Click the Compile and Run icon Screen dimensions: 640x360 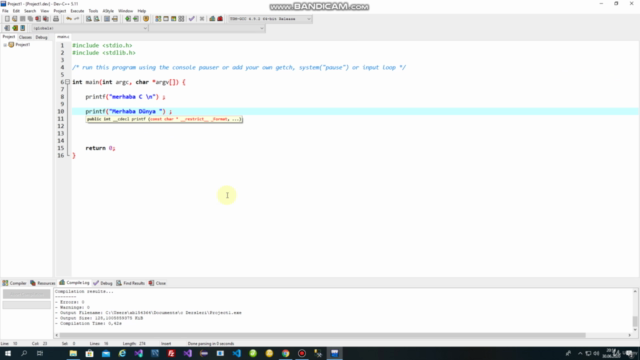point(173,19)
